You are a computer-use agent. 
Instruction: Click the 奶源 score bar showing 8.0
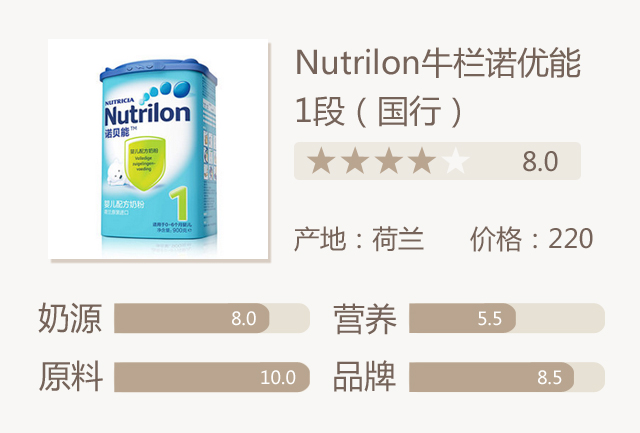(192, 318)
